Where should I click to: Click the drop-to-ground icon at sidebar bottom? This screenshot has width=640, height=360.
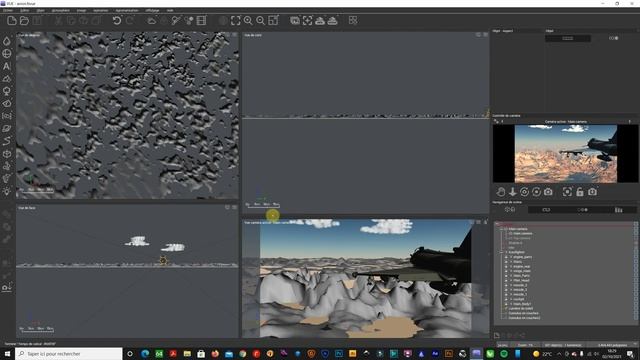(7, 287)
